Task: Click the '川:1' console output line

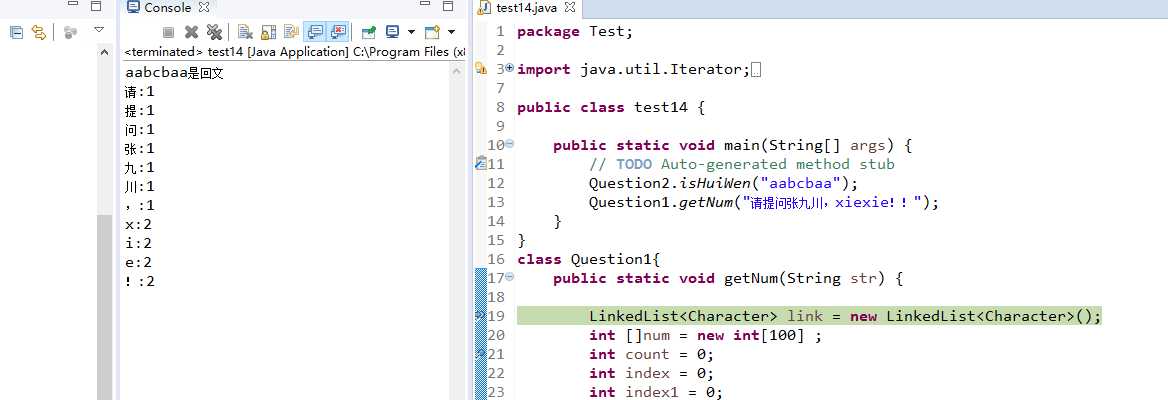Action: tap(140, 187)
